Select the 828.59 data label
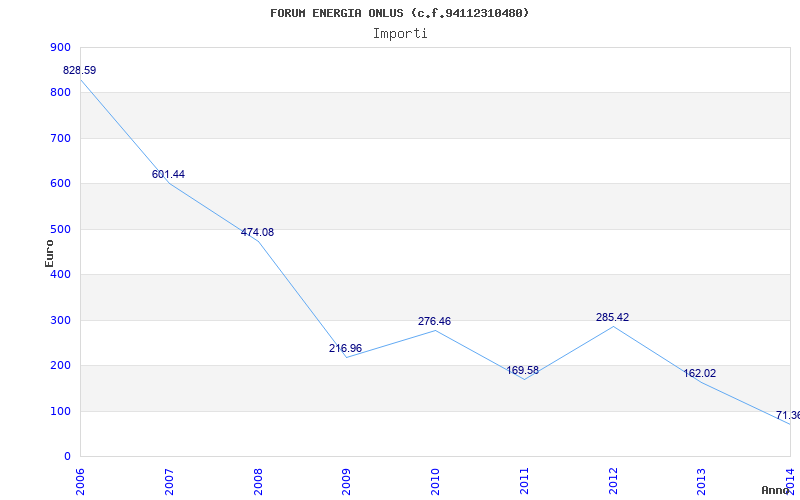The width and height of the screenshot is (800, 500). point(80,70)
